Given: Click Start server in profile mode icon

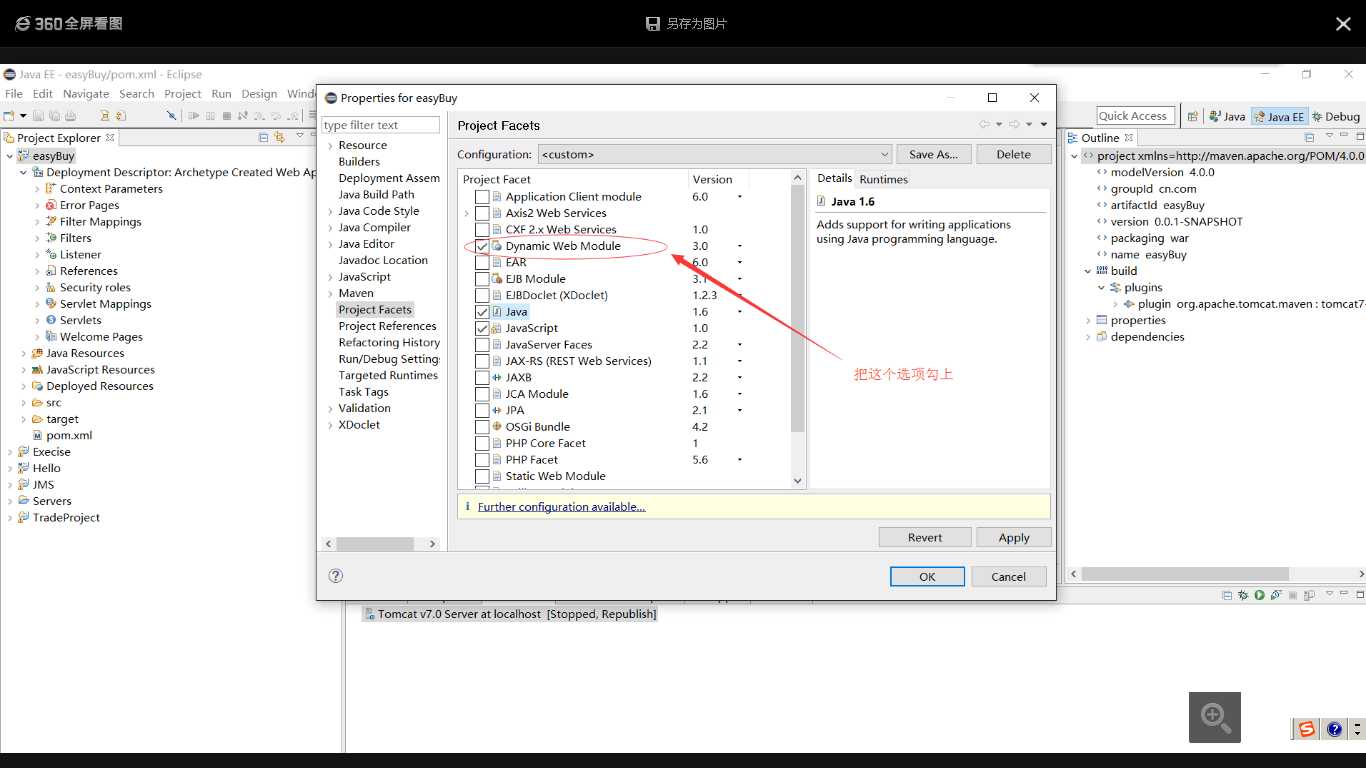Looking at the screenshot, I should 1276,595.
